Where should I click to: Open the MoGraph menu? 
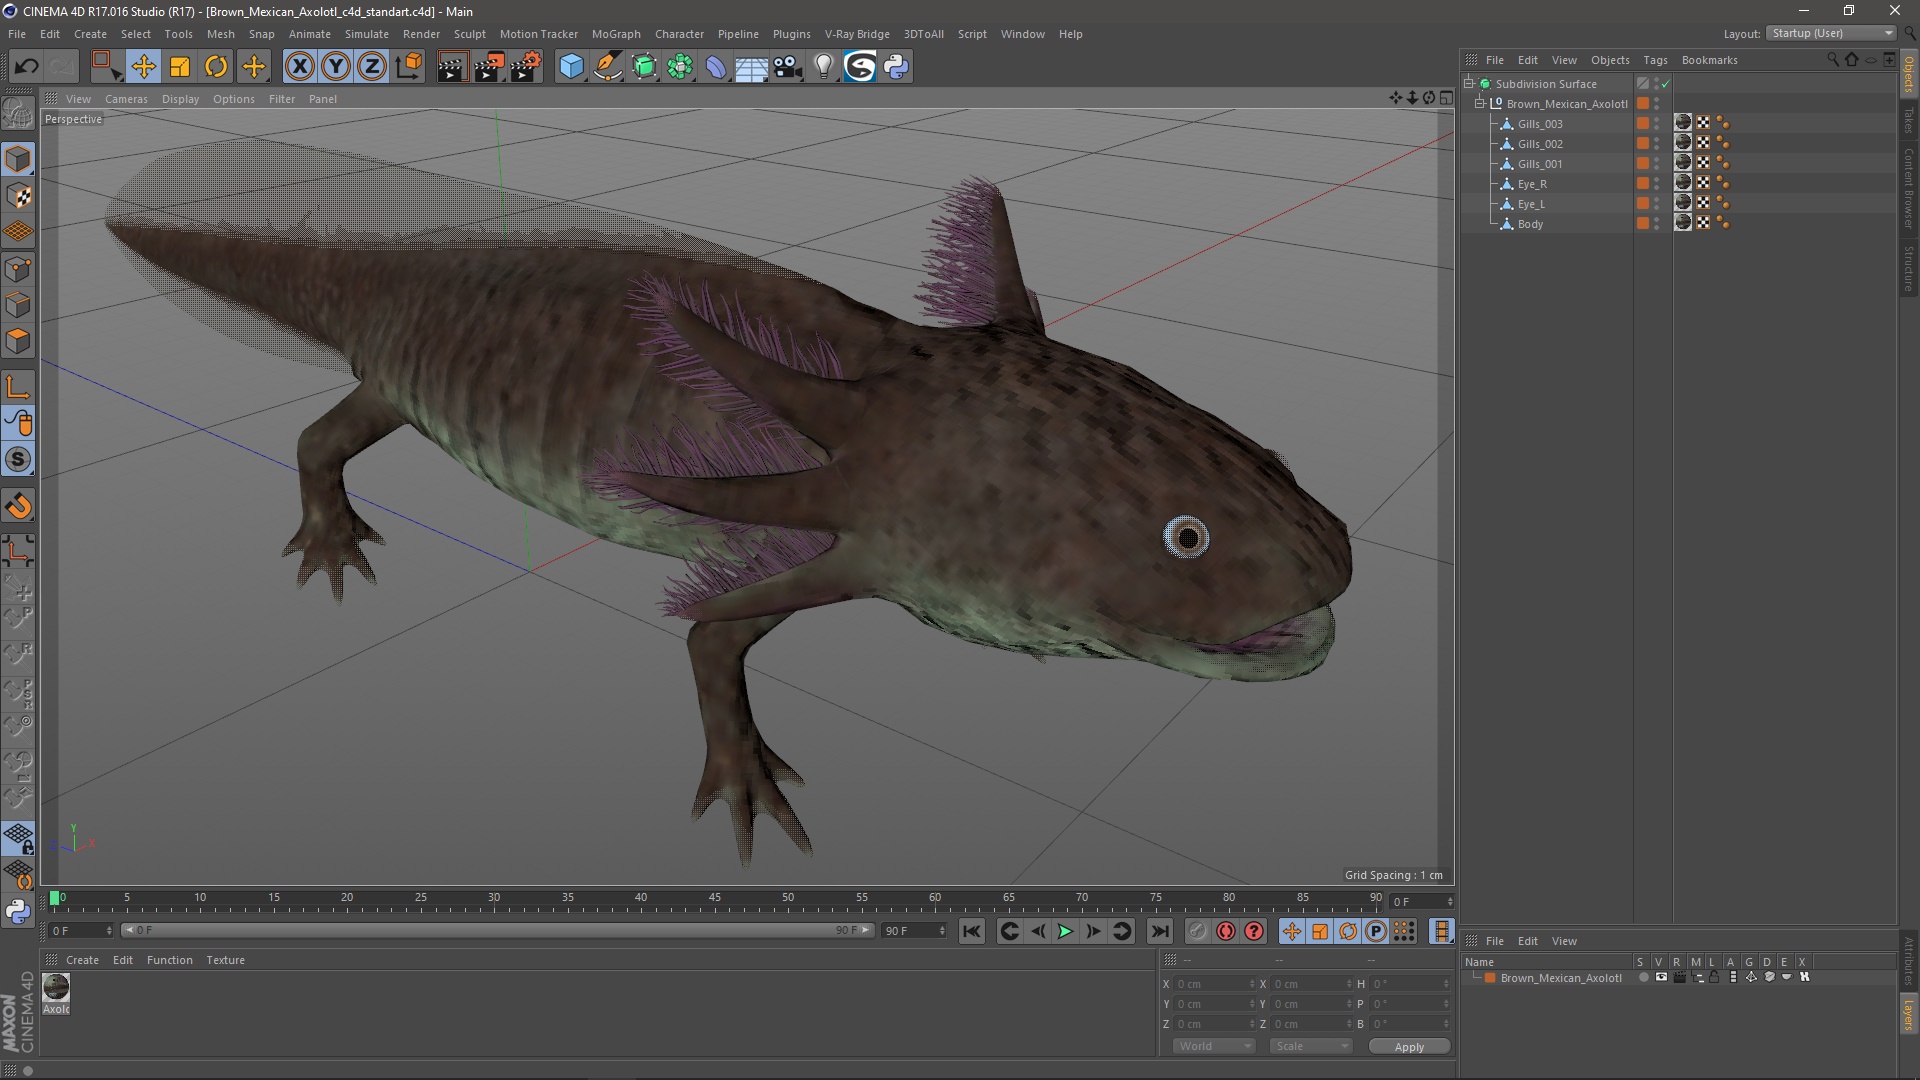point(616,34)
